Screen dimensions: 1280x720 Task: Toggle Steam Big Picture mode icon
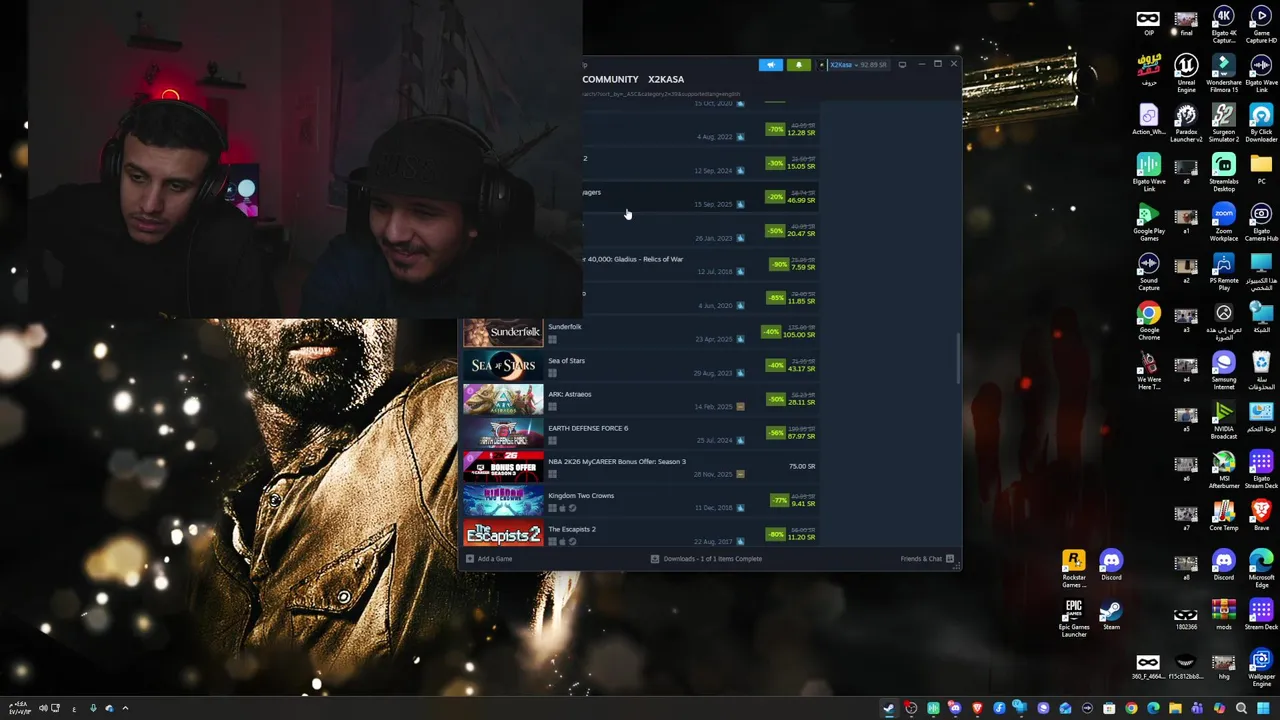[x=902, y=65]
